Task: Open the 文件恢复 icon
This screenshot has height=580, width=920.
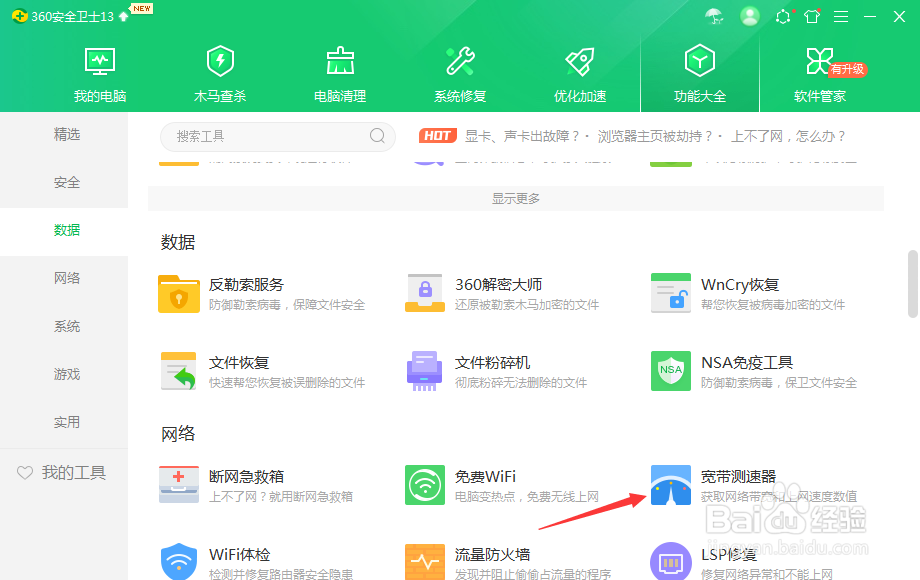Action: [x=179, y=371]
